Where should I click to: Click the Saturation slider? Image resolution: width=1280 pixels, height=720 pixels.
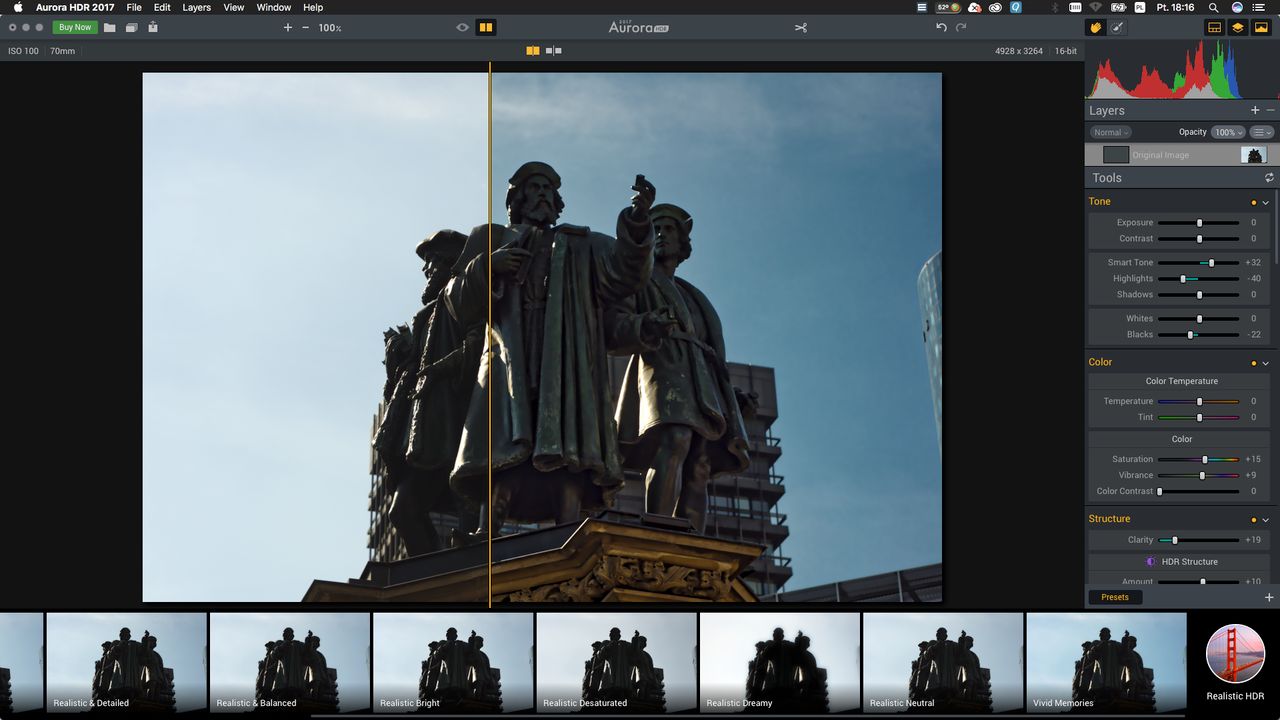(1199, 460)
